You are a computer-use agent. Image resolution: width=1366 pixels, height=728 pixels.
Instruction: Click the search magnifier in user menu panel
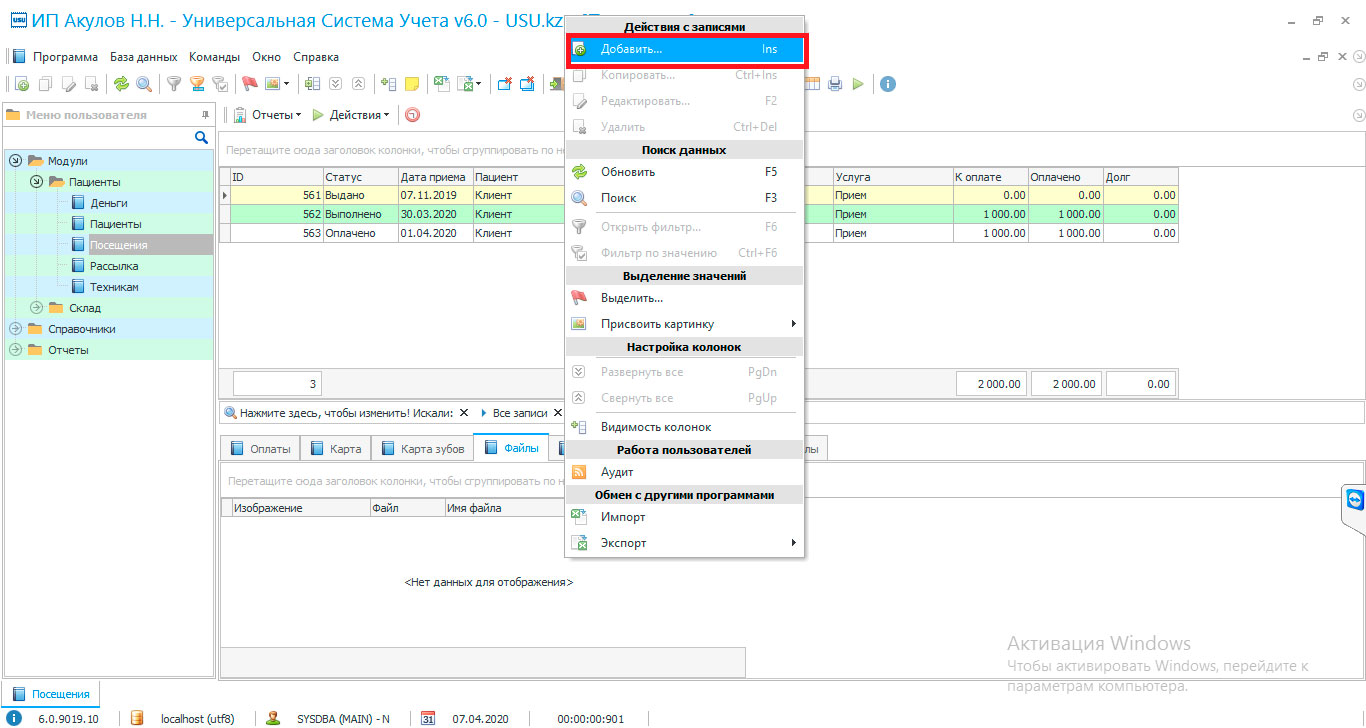(201, 138)
